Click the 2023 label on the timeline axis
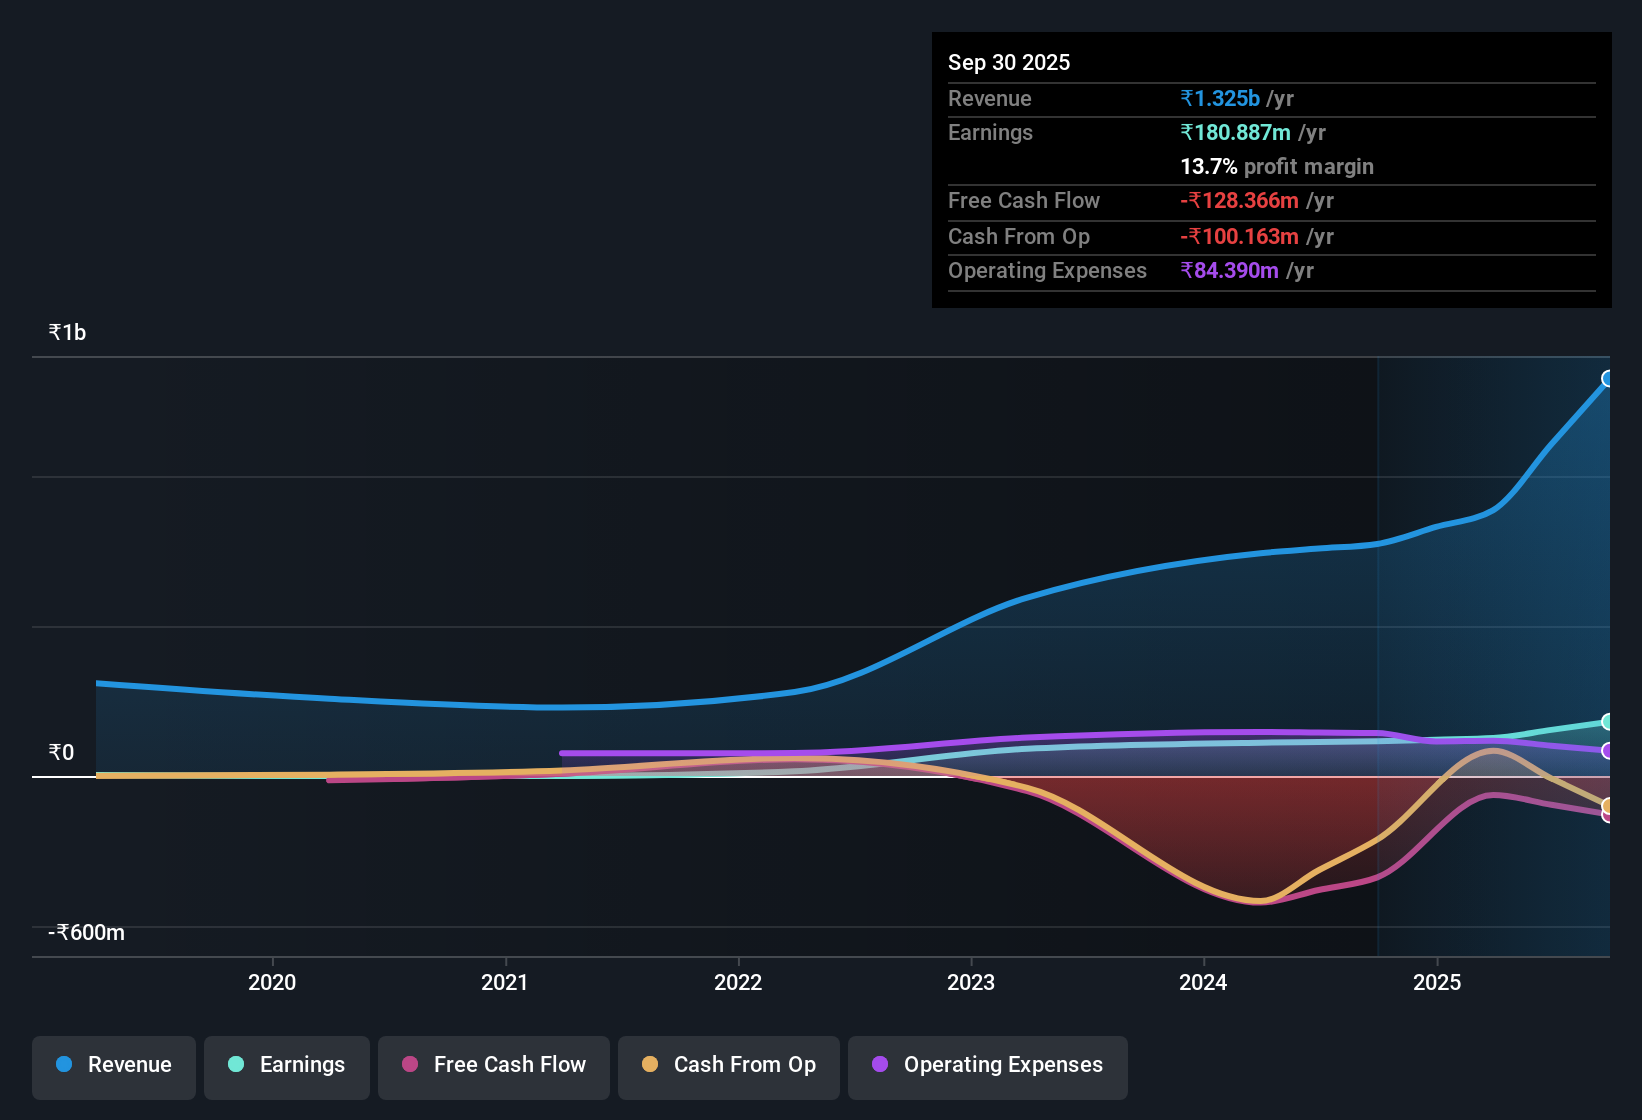 (x=971, y=983)
